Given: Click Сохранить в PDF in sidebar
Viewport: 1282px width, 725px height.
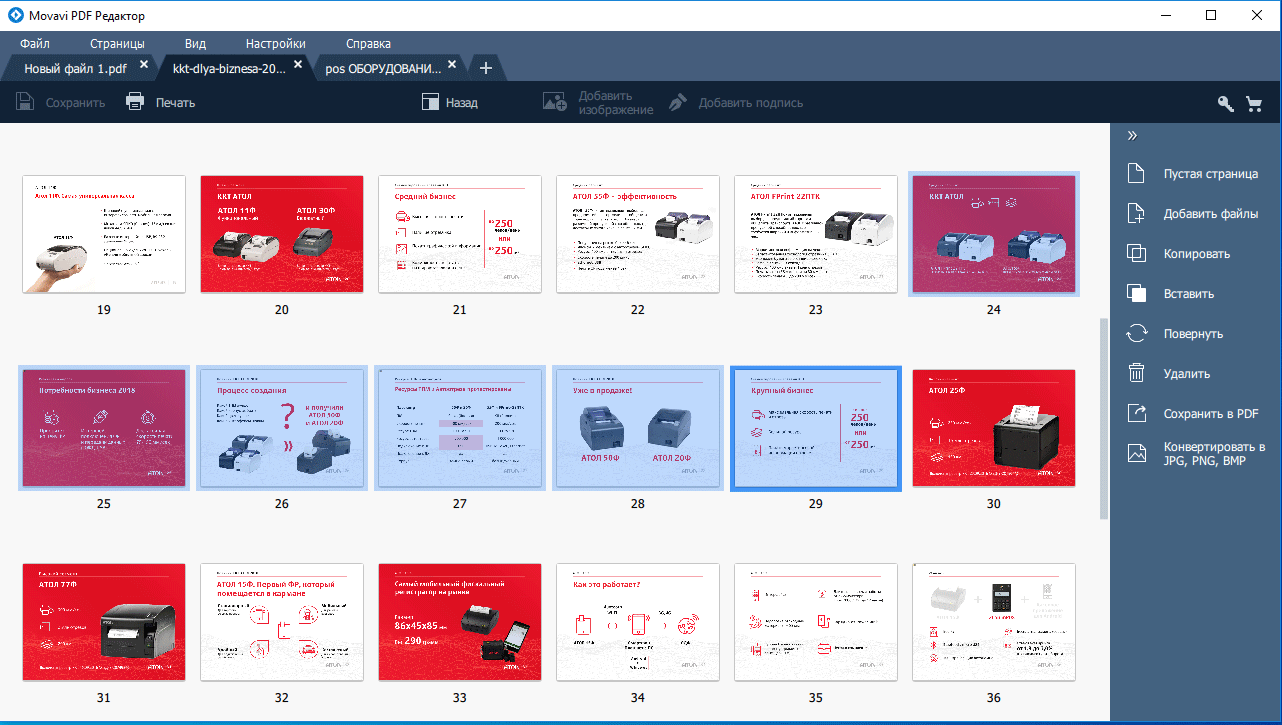Looking at the screenshot, I should (1211, 414).
